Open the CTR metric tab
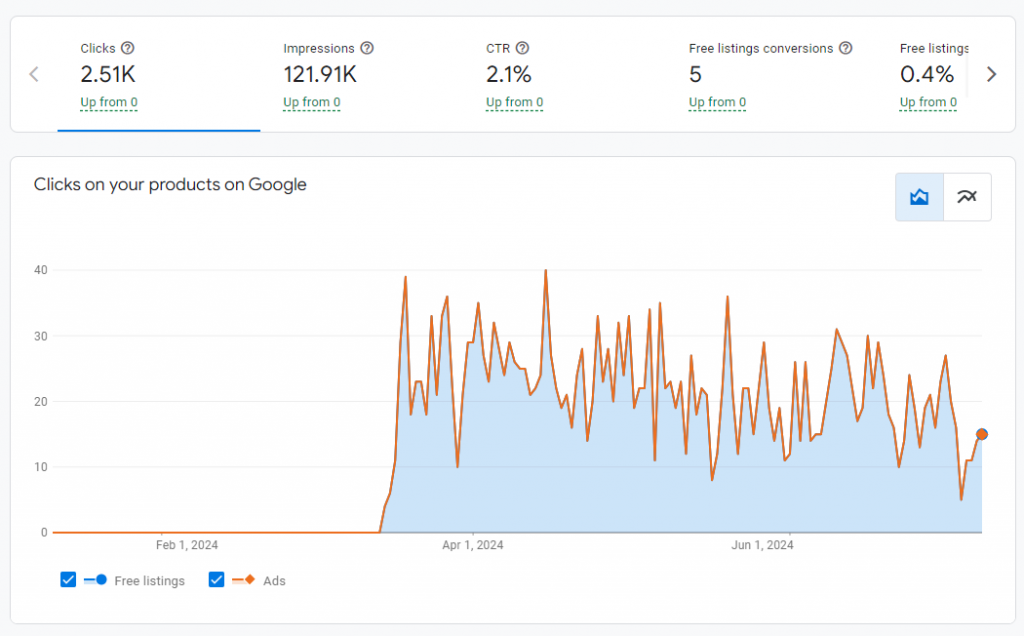1024x636 pixels. [x=564, y=74]
